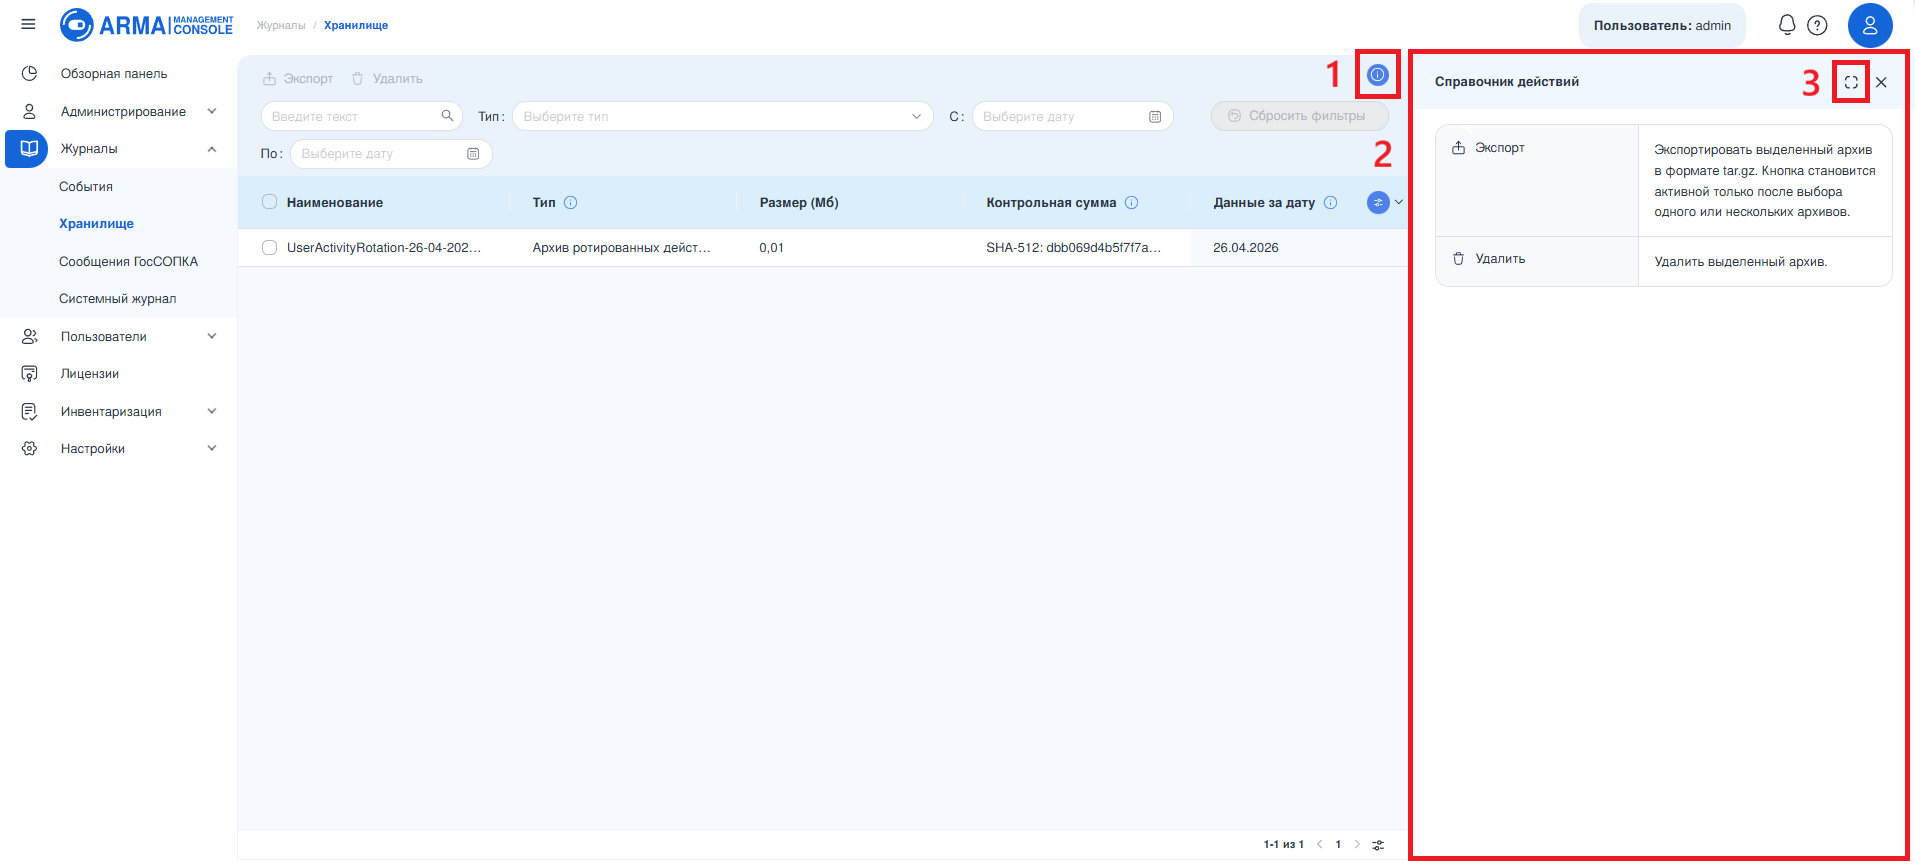Screen dimensions: 1915x865
Task: Select the UserActivityRotation archive checkbox
Action: point(269,248)
